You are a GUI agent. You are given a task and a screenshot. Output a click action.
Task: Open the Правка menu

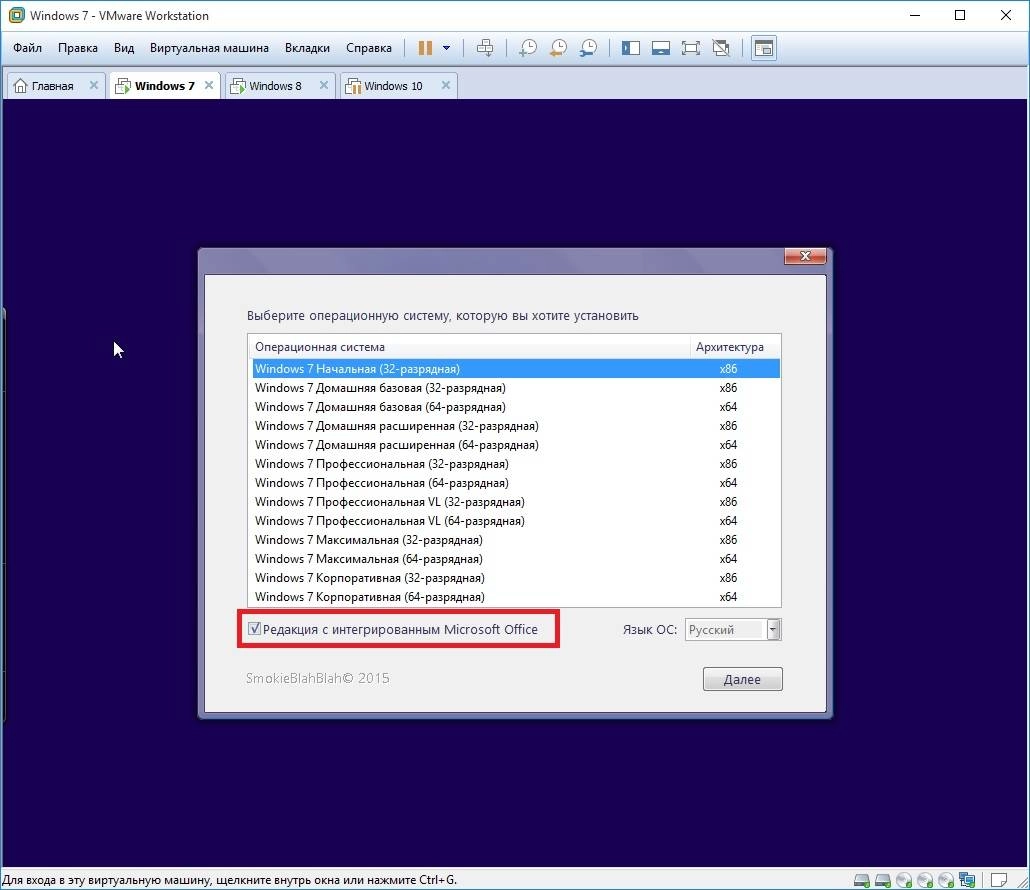(78, 48)
